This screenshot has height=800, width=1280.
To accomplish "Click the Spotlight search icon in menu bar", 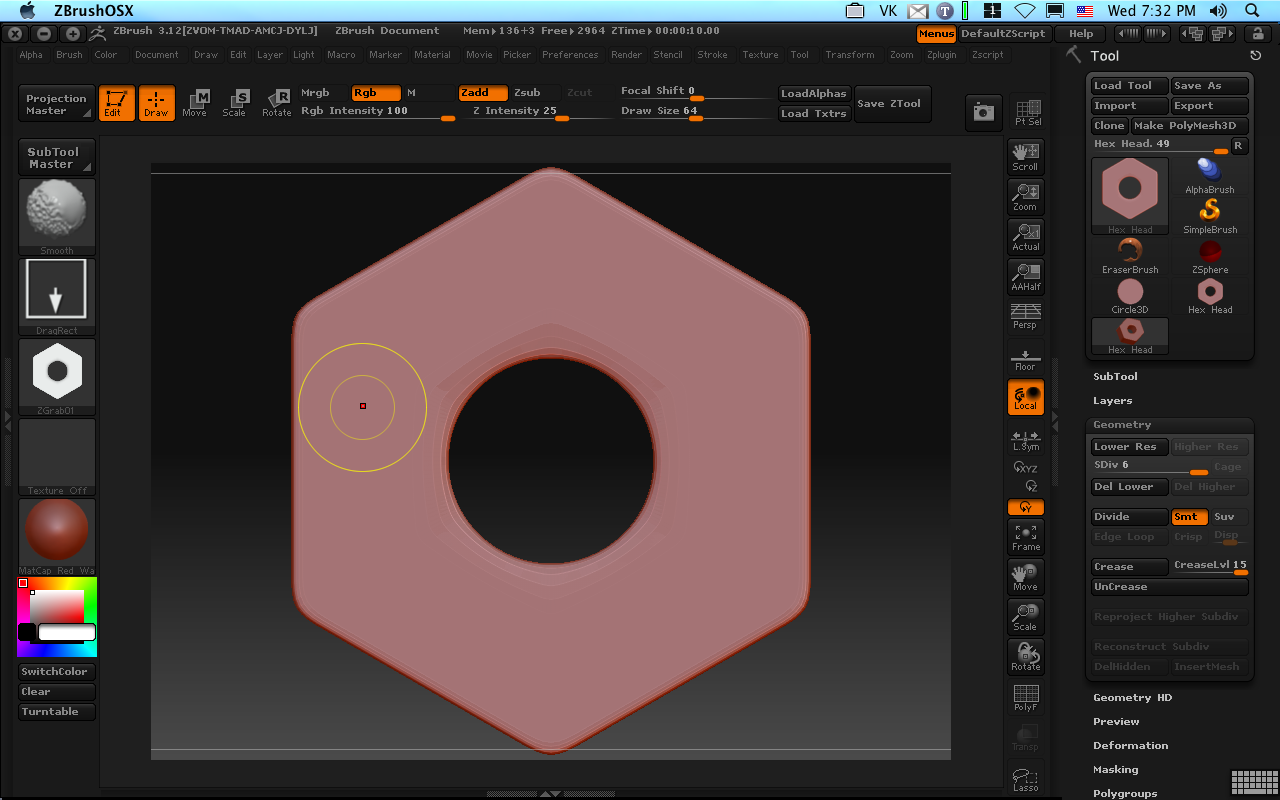I will pos(1252,11).
